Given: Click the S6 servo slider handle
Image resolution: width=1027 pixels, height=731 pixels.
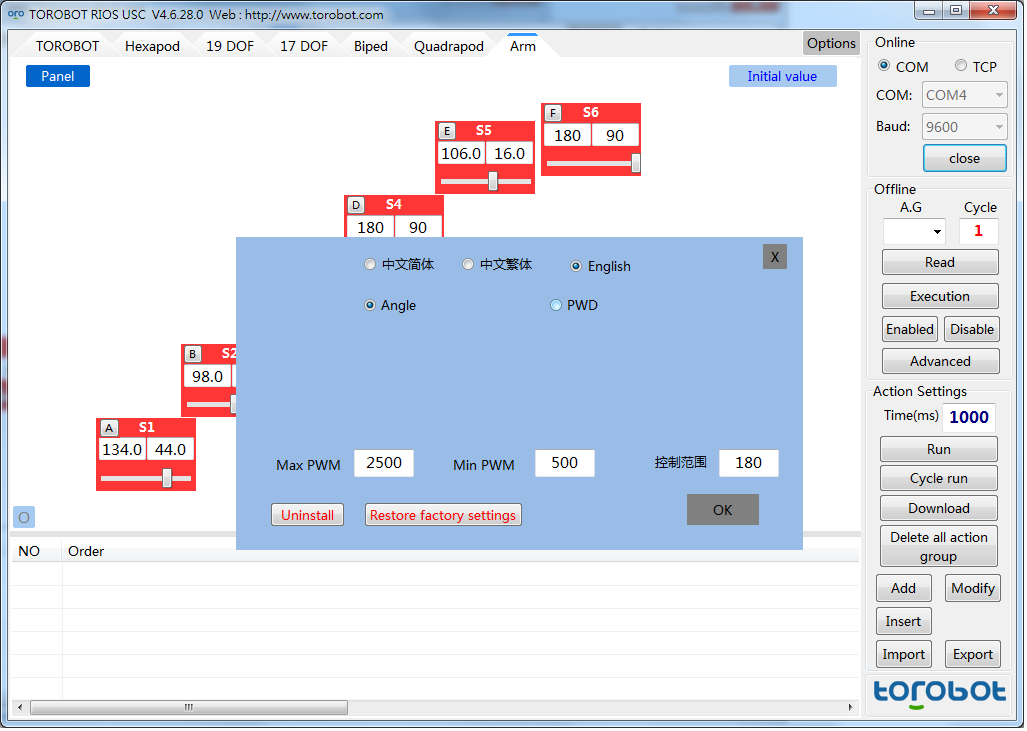Looking at the screenshot, I should pyautogui.click(x=635, y=163).
